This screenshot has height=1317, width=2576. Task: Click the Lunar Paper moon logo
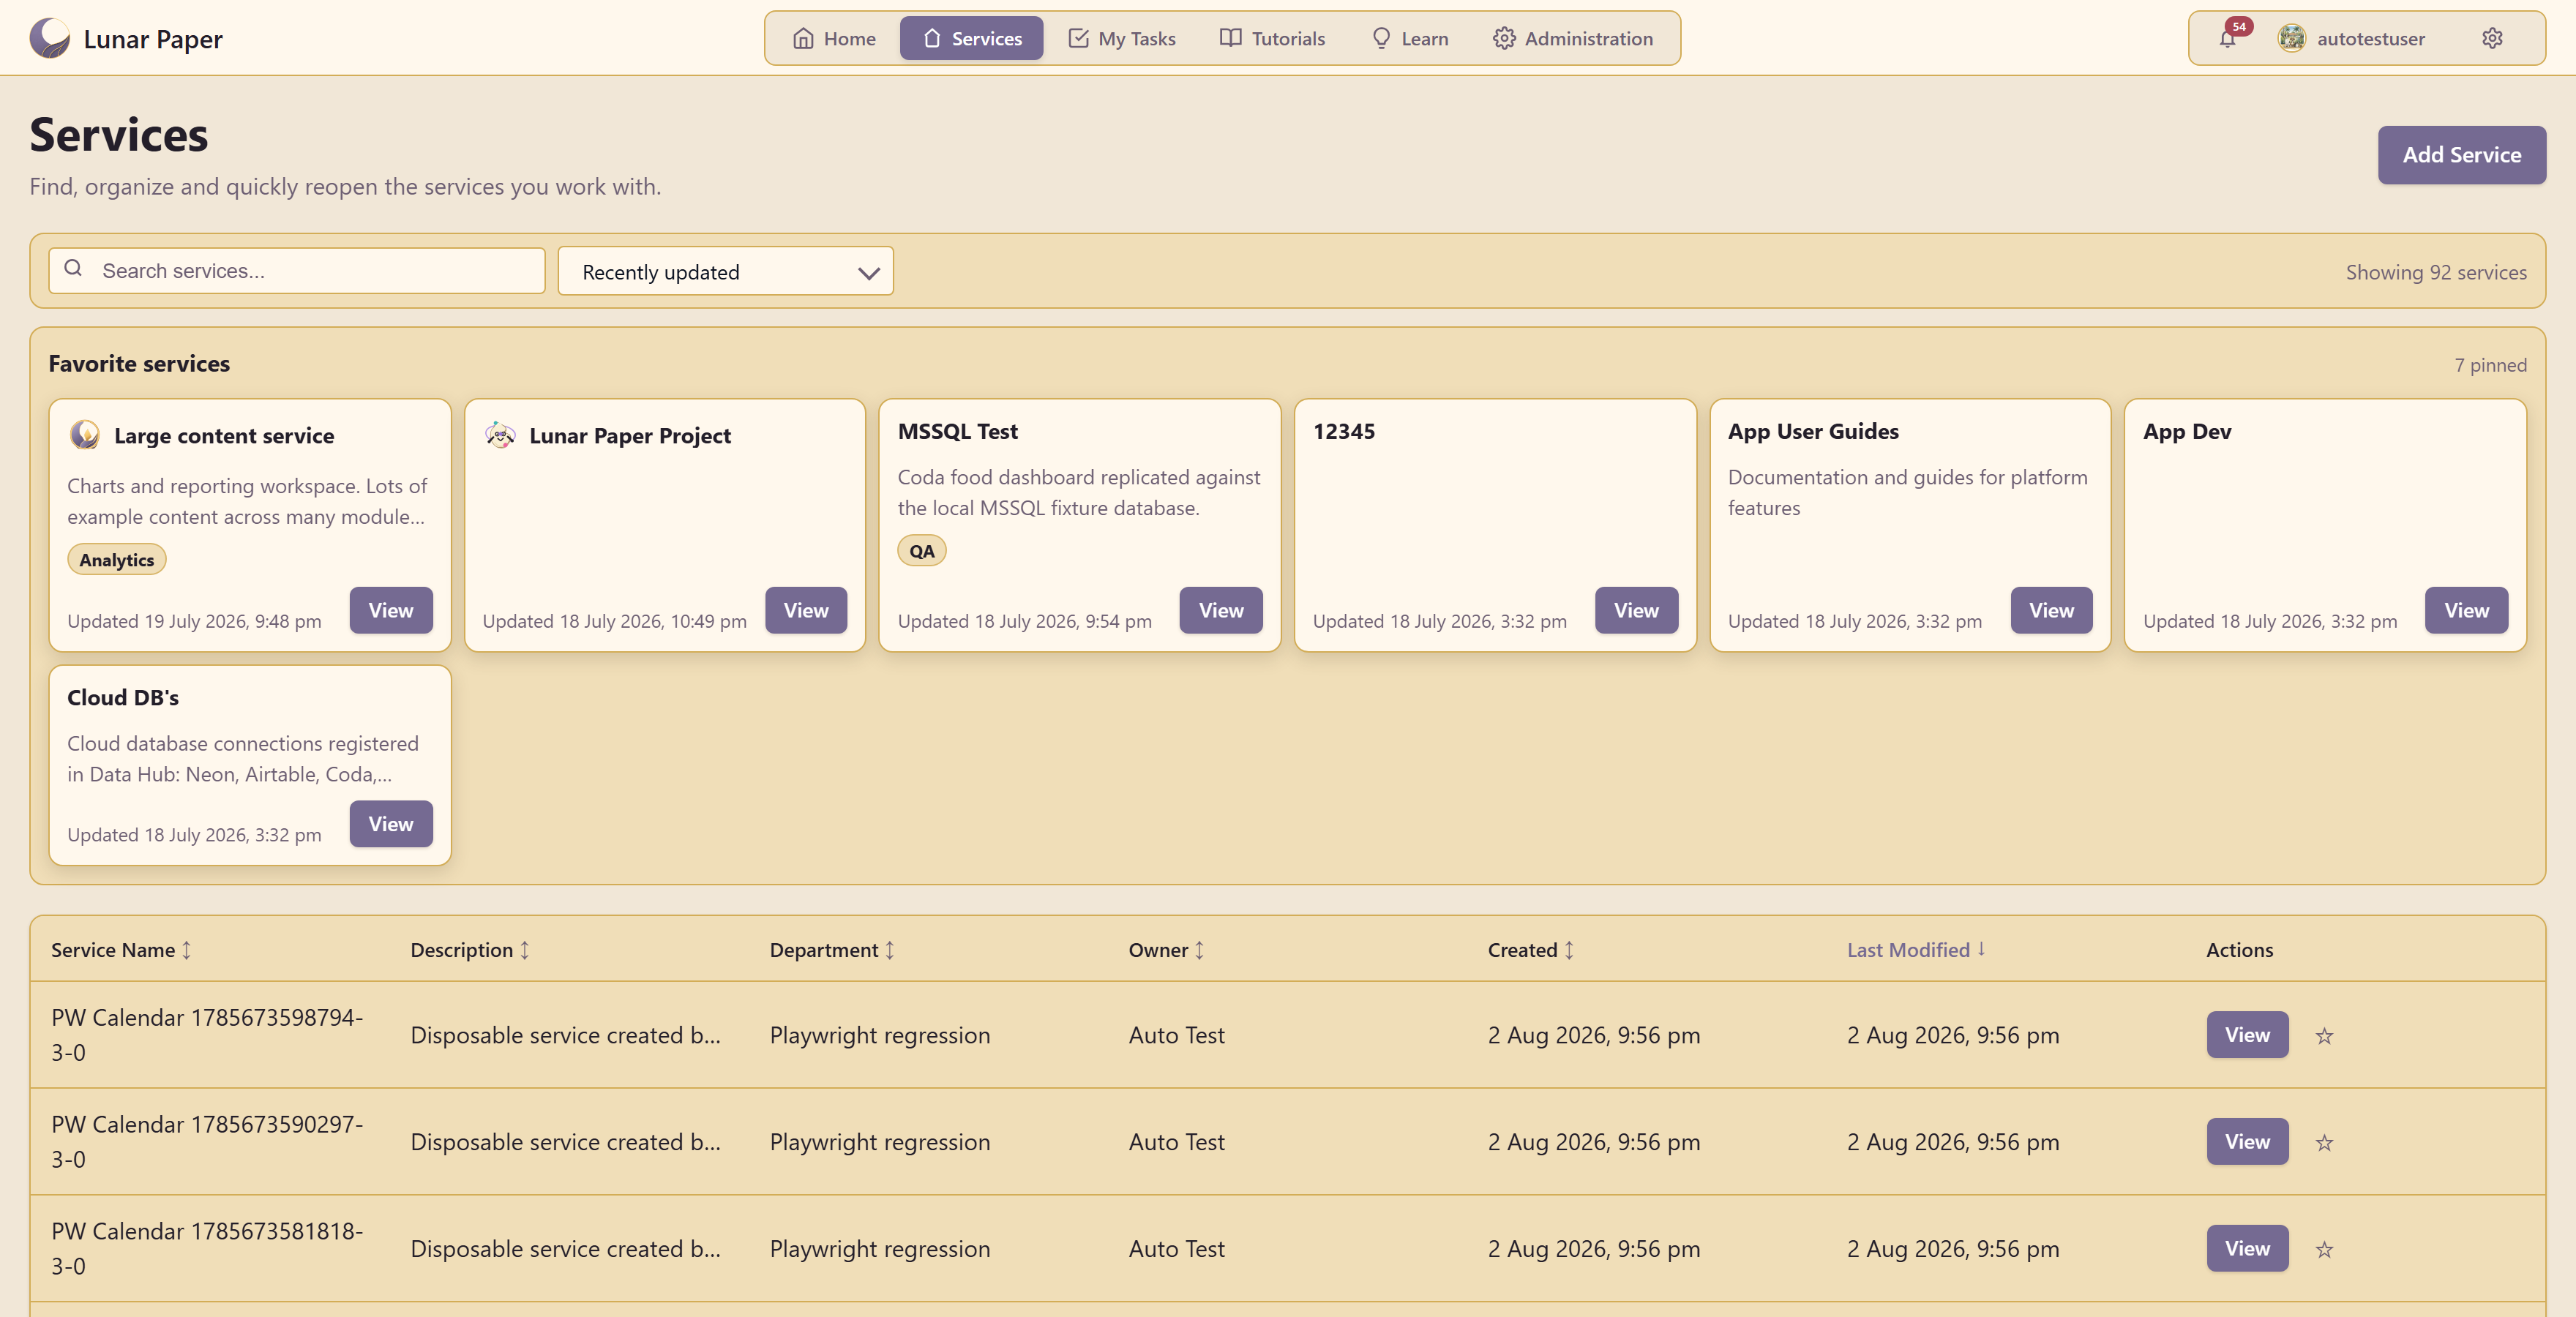point(50,38)
